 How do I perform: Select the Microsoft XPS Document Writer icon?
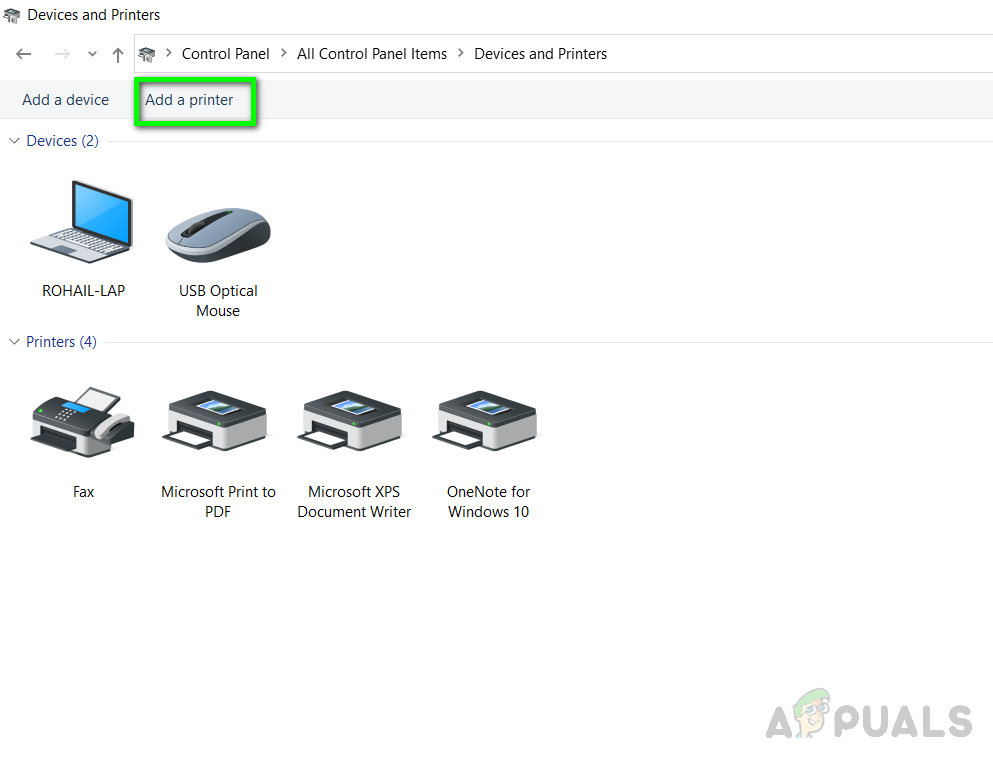coord(353,420)
